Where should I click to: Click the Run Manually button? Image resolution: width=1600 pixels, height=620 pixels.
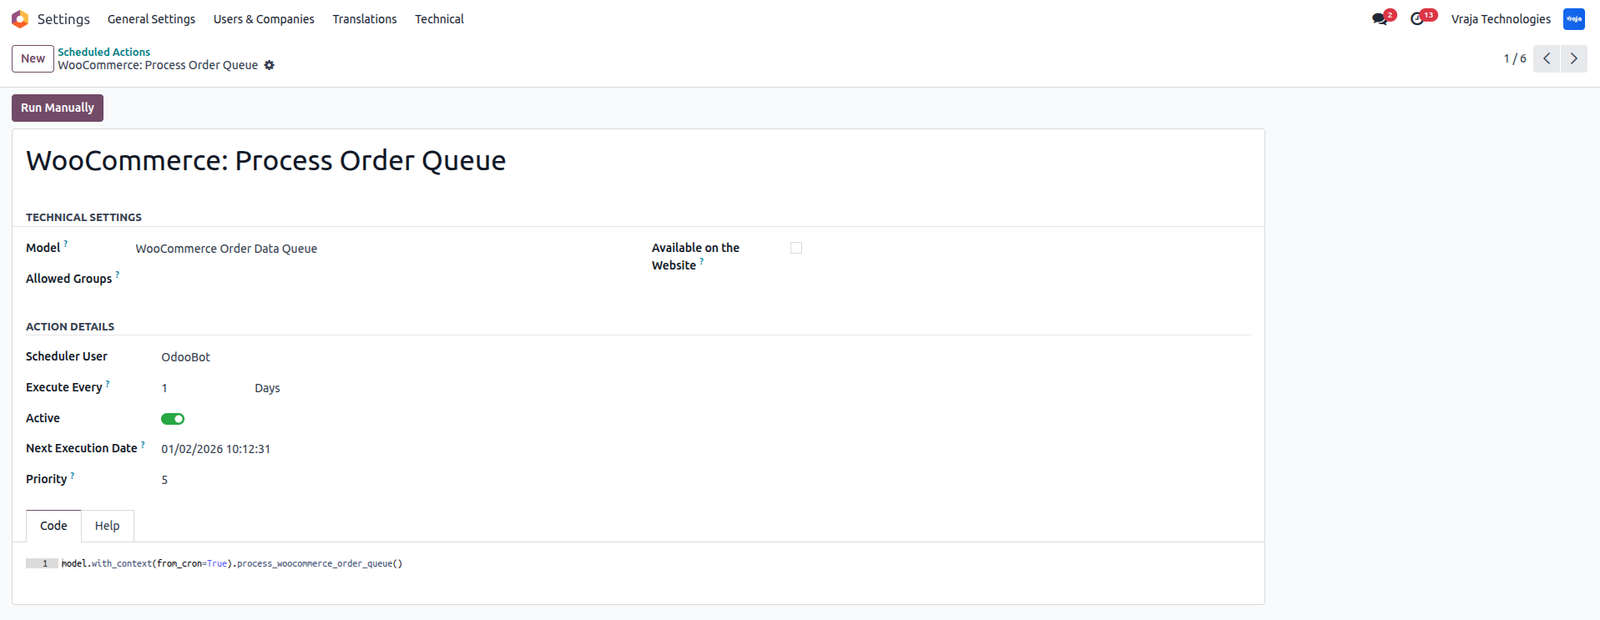click(x=58, y=108)
